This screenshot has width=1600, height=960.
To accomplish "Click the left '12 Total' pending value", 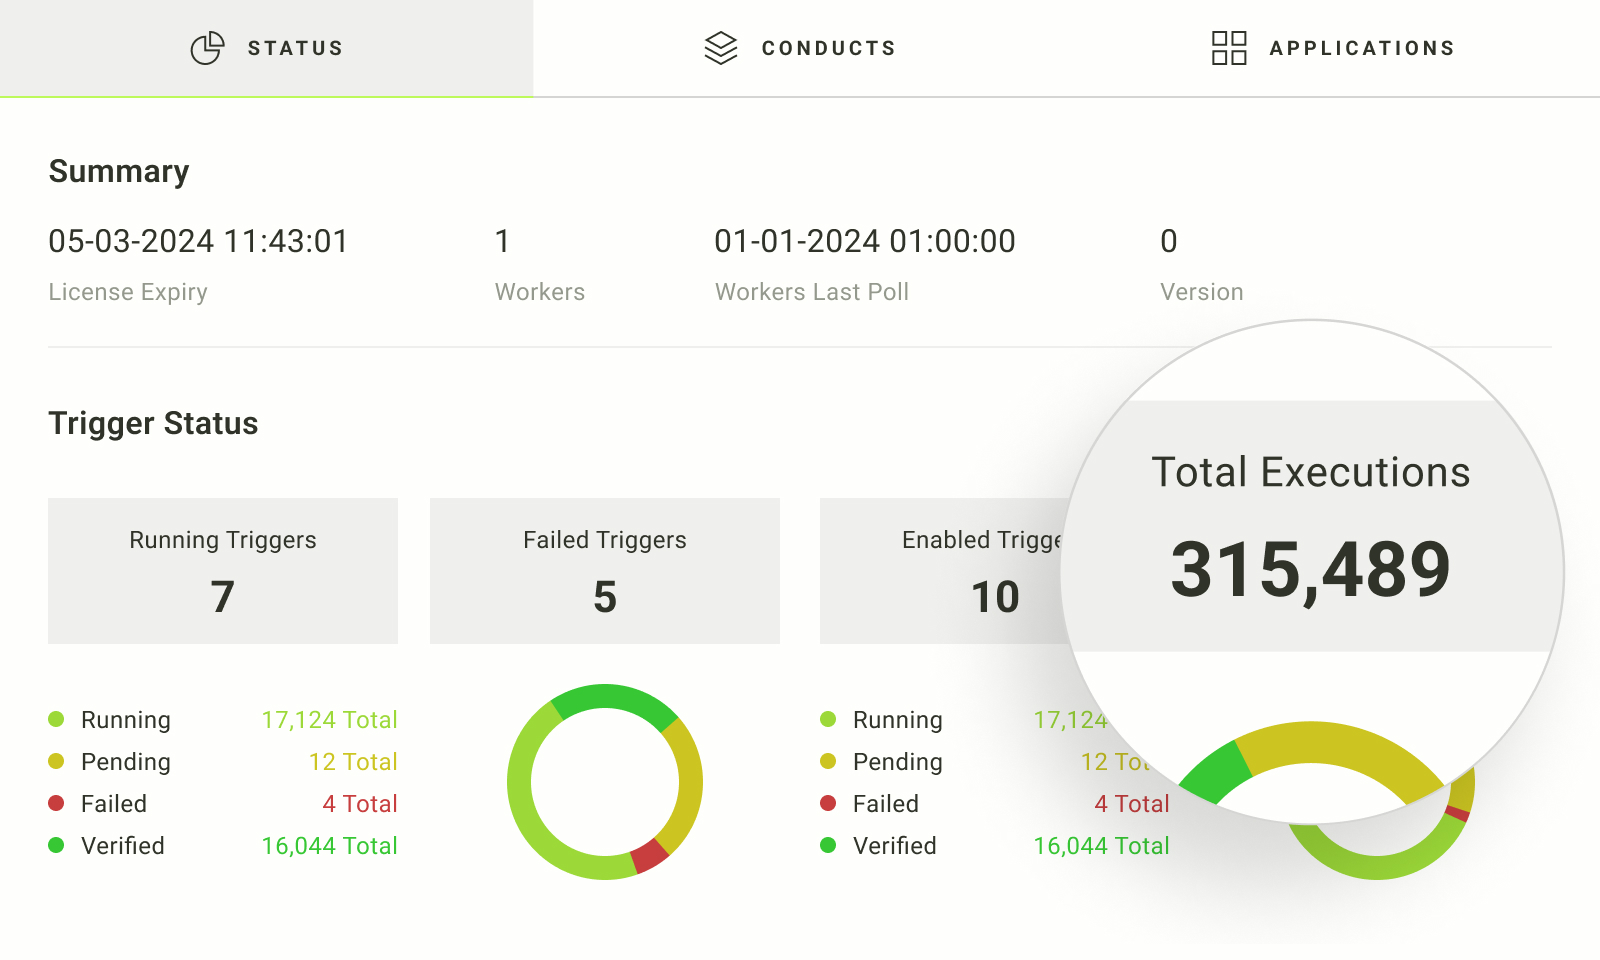I will (x=353, y=762).
